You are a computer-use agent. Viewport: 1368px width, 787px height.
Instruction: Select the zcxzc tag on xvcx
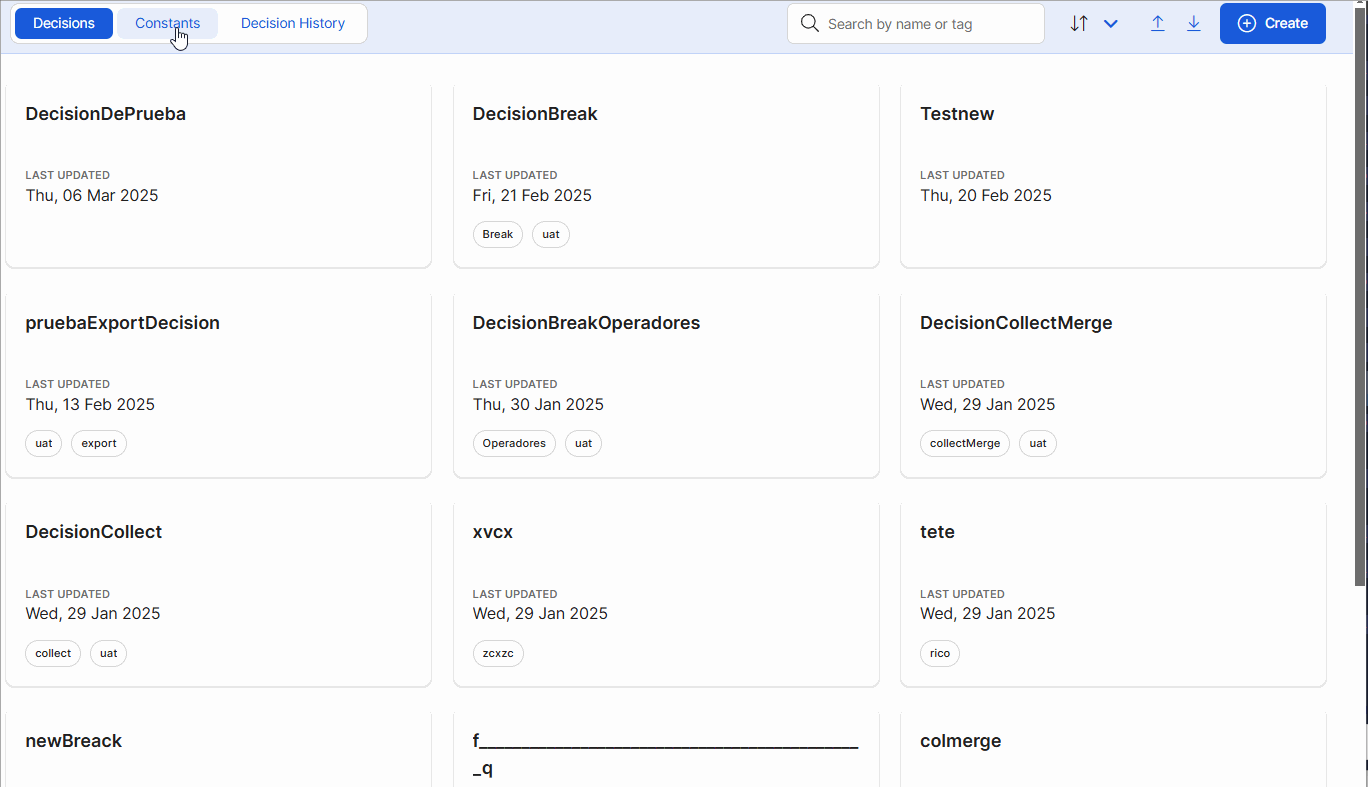(498, 653)
